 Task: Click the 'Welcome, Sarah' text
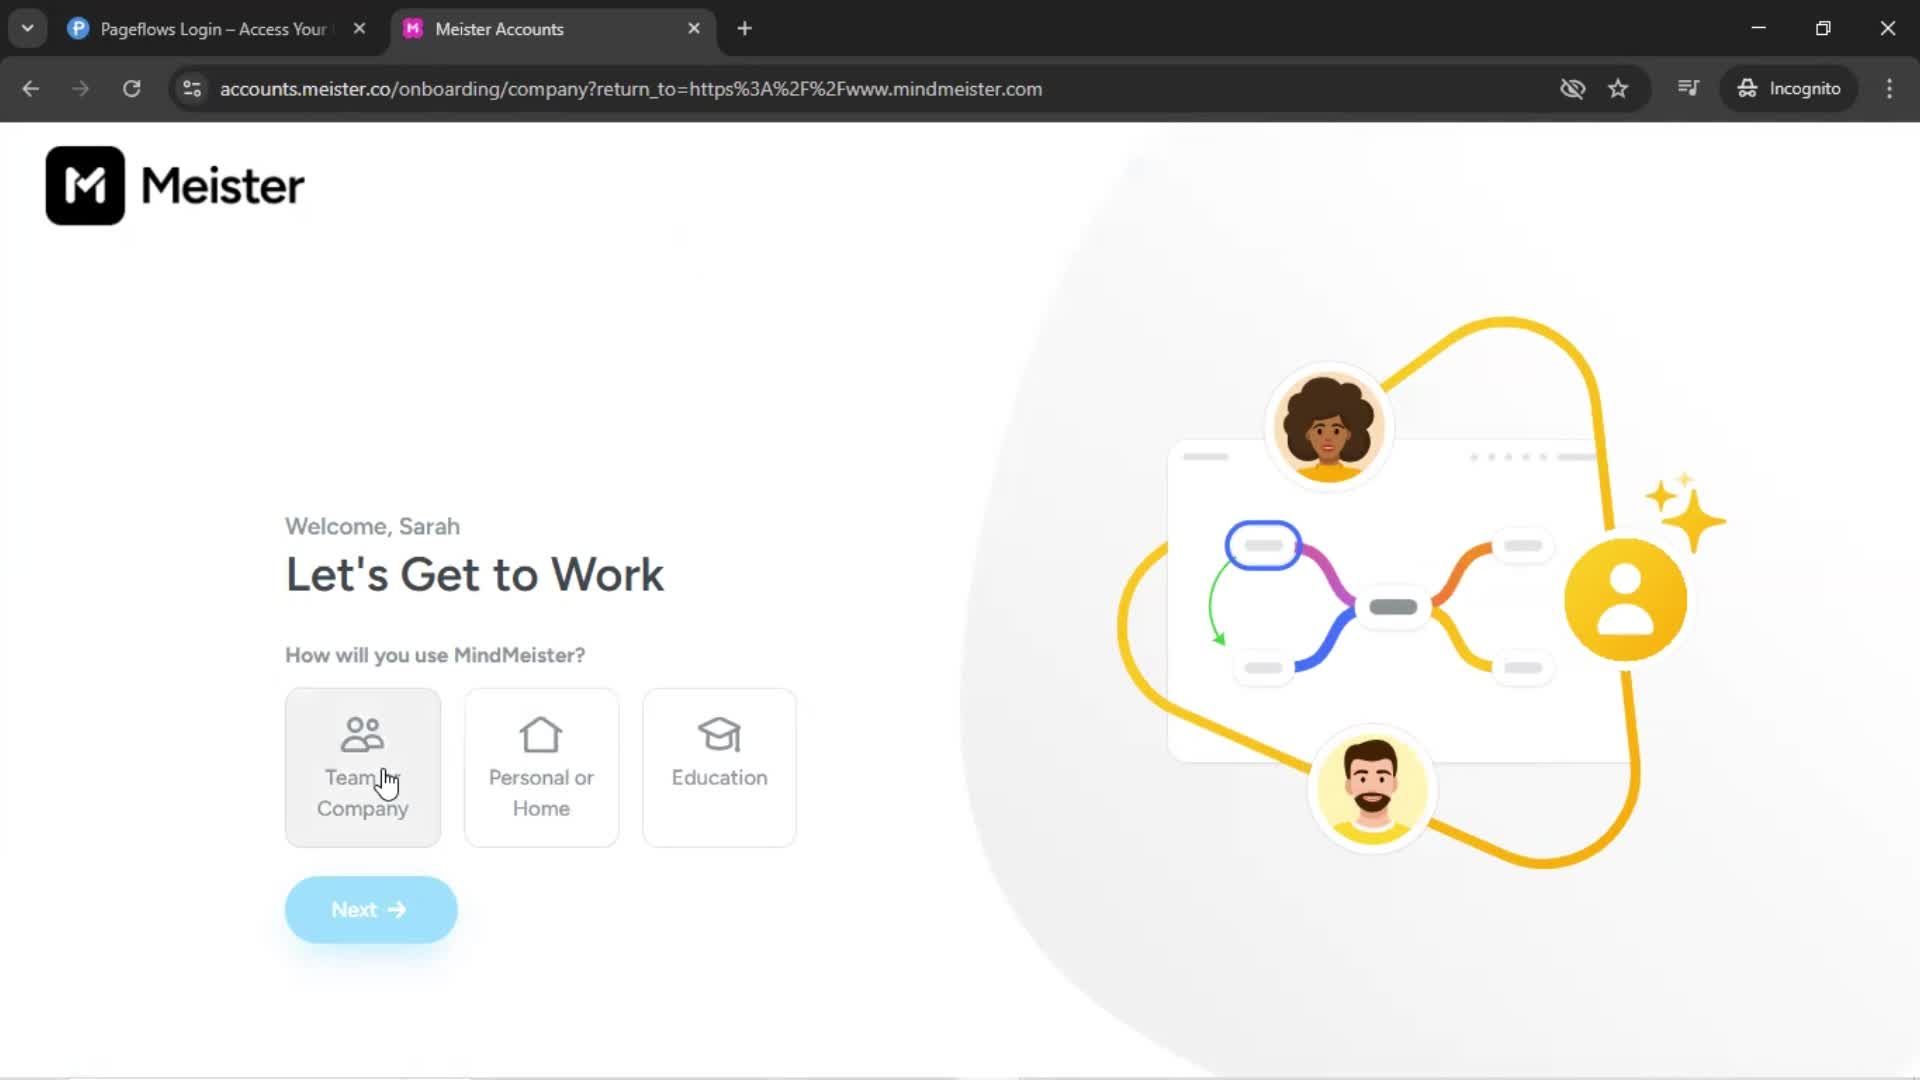coord(372,526)
